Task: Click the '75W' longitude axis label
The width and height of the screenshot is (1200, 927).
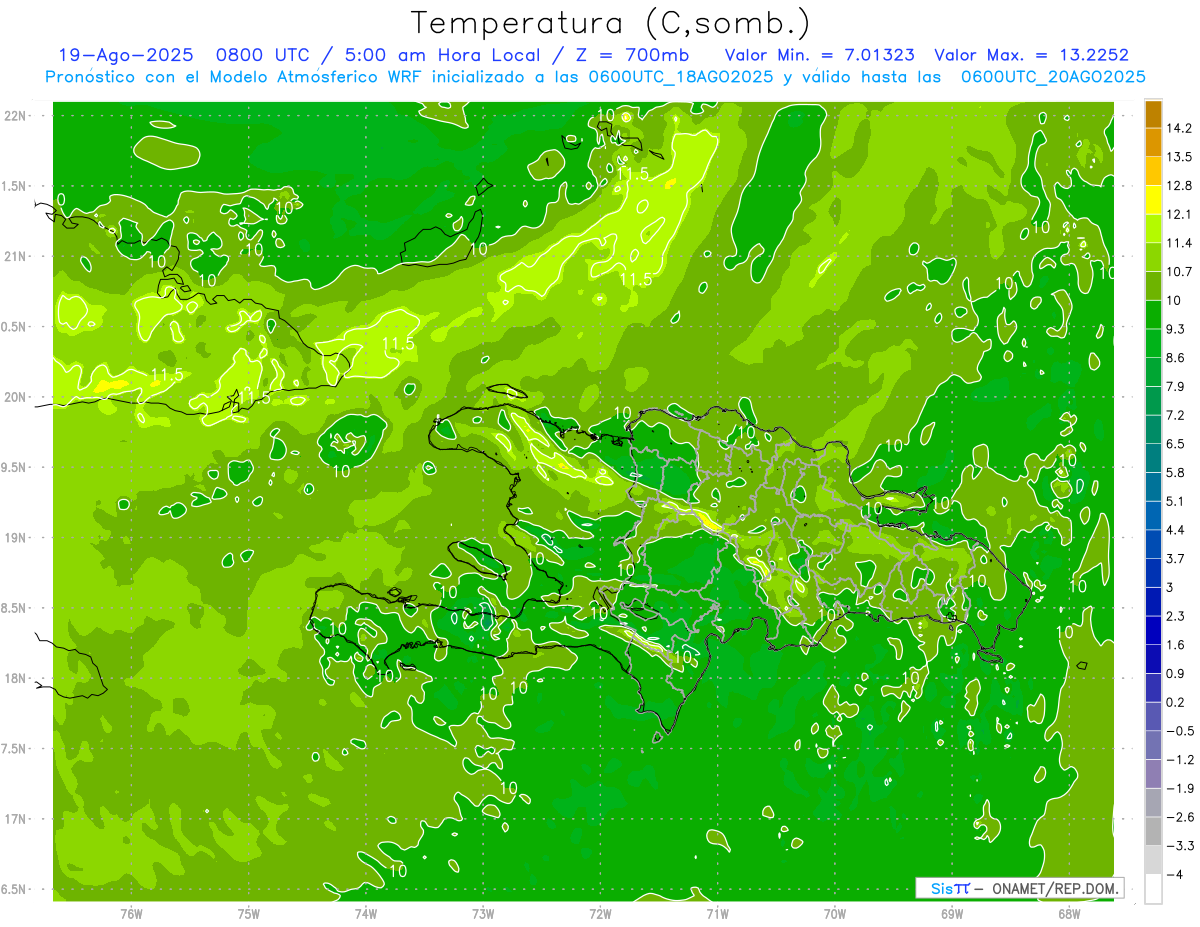Action: click(x=249, y=913)
